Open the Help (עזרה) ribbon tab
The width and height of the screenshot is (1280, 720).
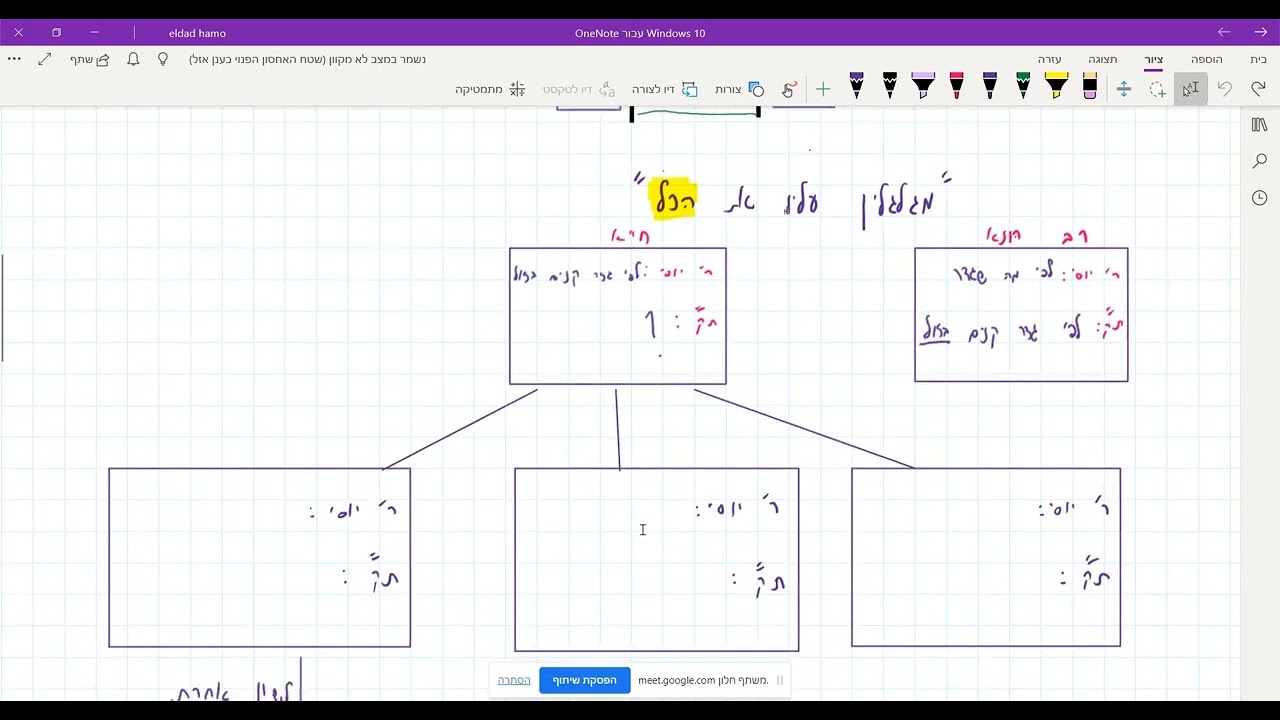pos(1050,59)
